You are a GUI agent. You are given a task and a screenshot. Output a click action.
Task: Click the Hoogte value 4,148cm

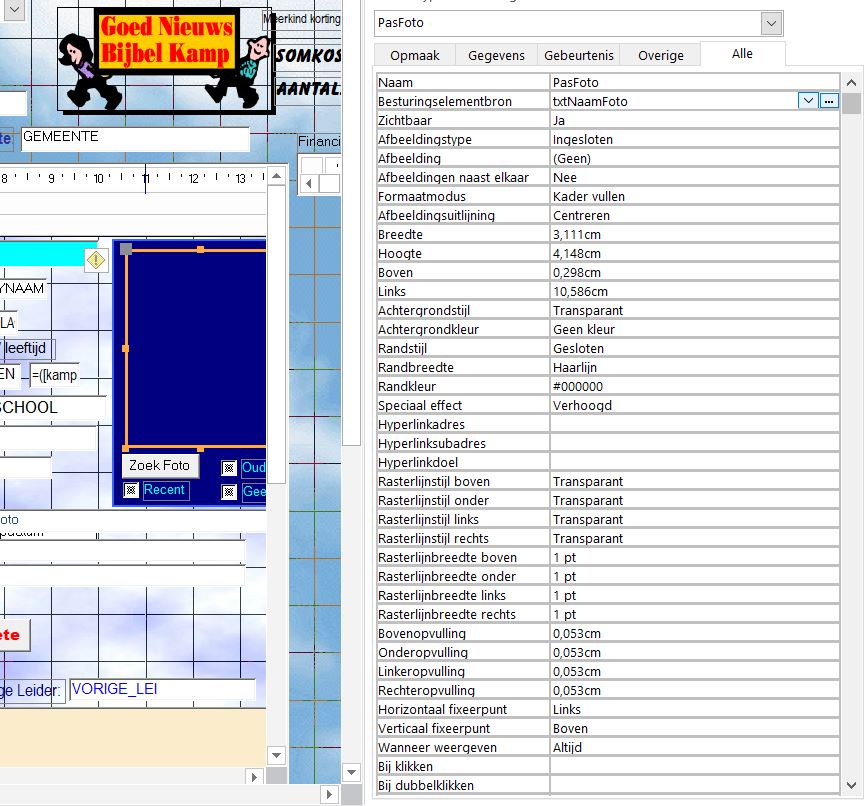(x=694, y=253)
